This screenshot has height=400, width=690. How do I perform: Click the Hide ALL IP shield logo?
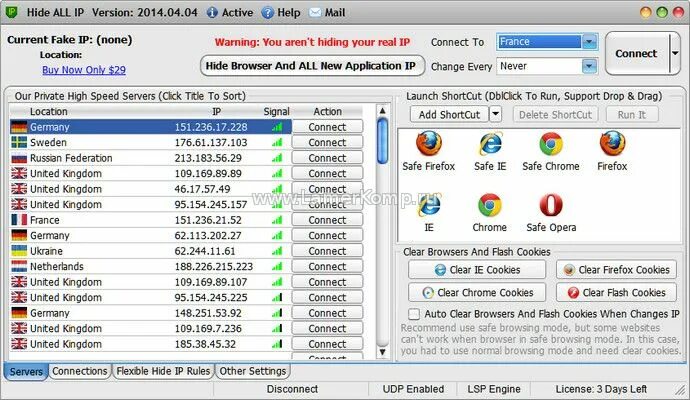point(11,12)
